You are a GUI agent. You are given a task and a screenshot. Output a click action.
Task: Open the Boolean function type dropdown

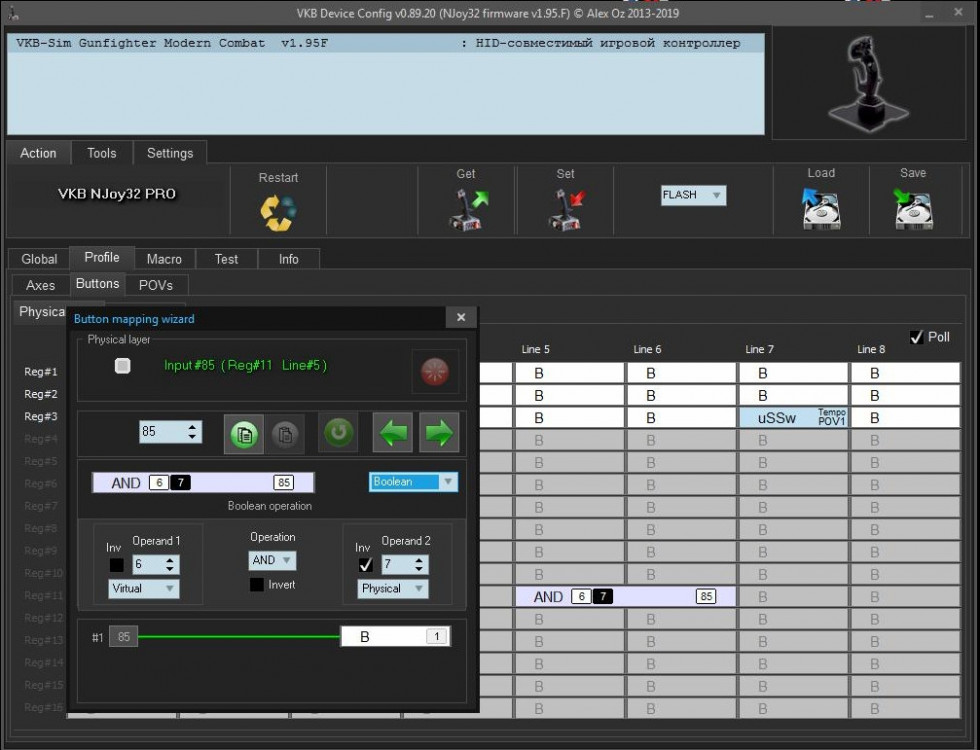pos(413,482)
